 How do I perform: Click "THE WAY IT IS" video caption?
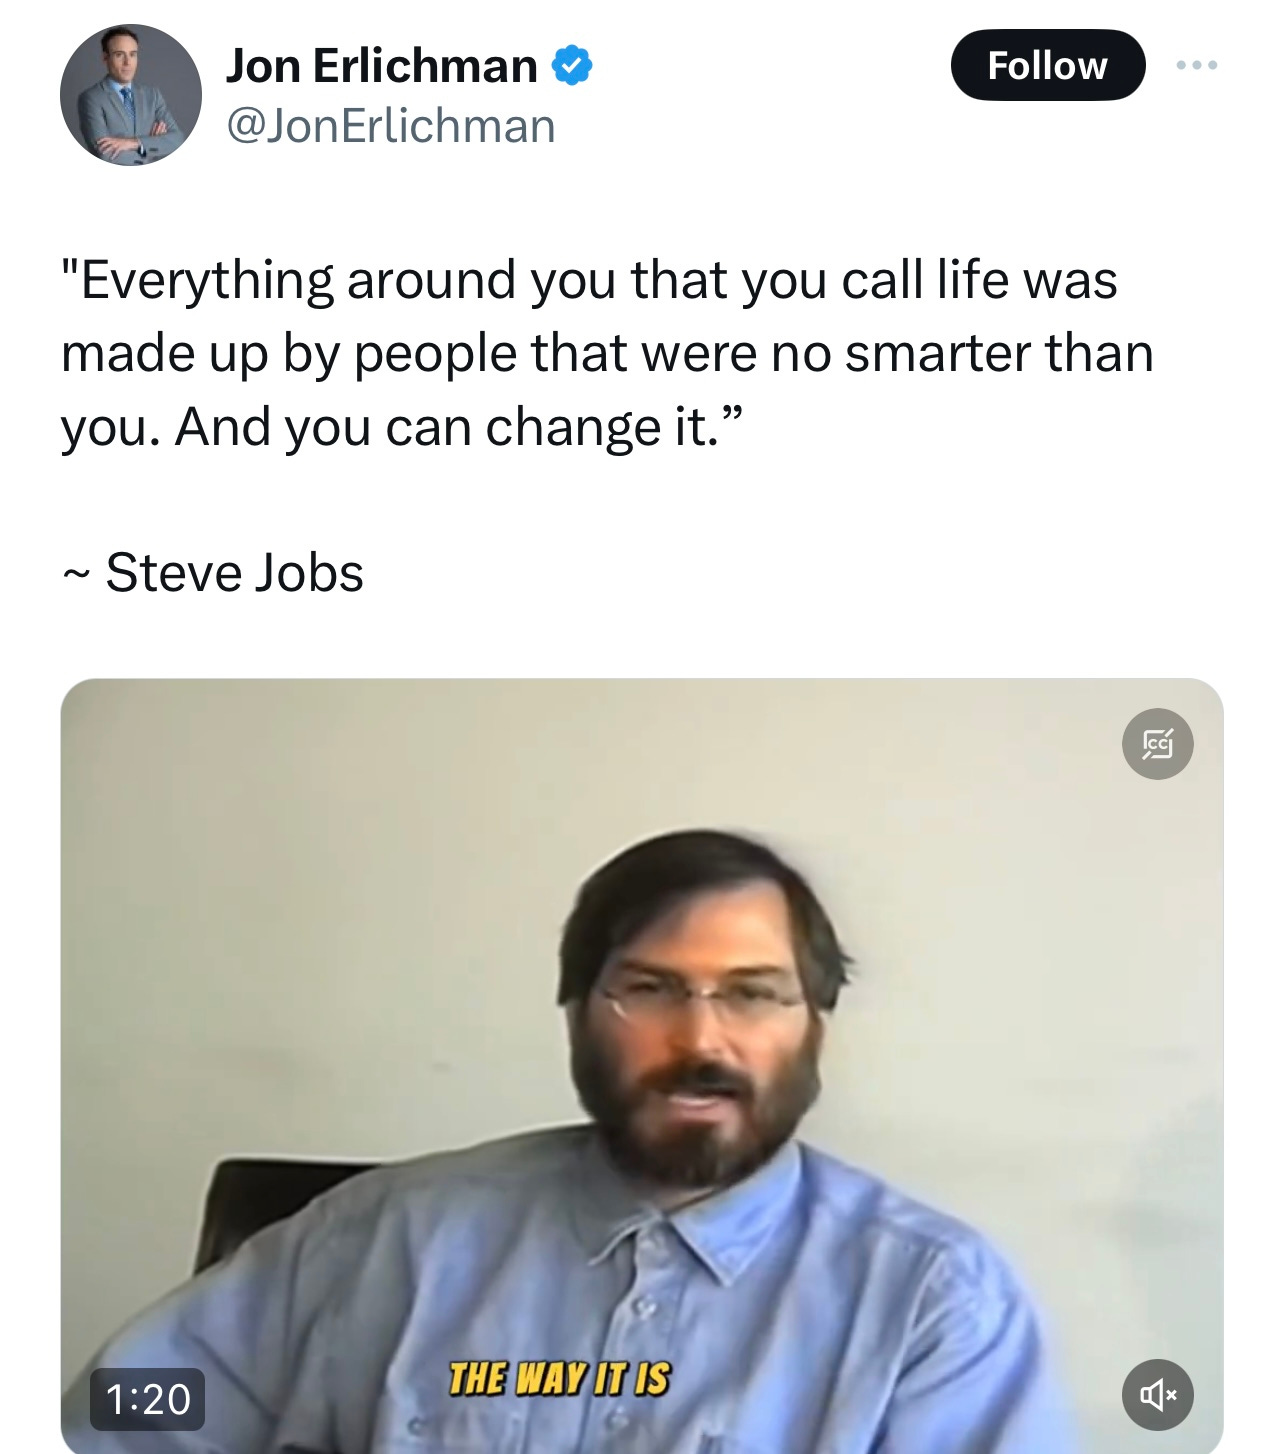point(559,1379)
